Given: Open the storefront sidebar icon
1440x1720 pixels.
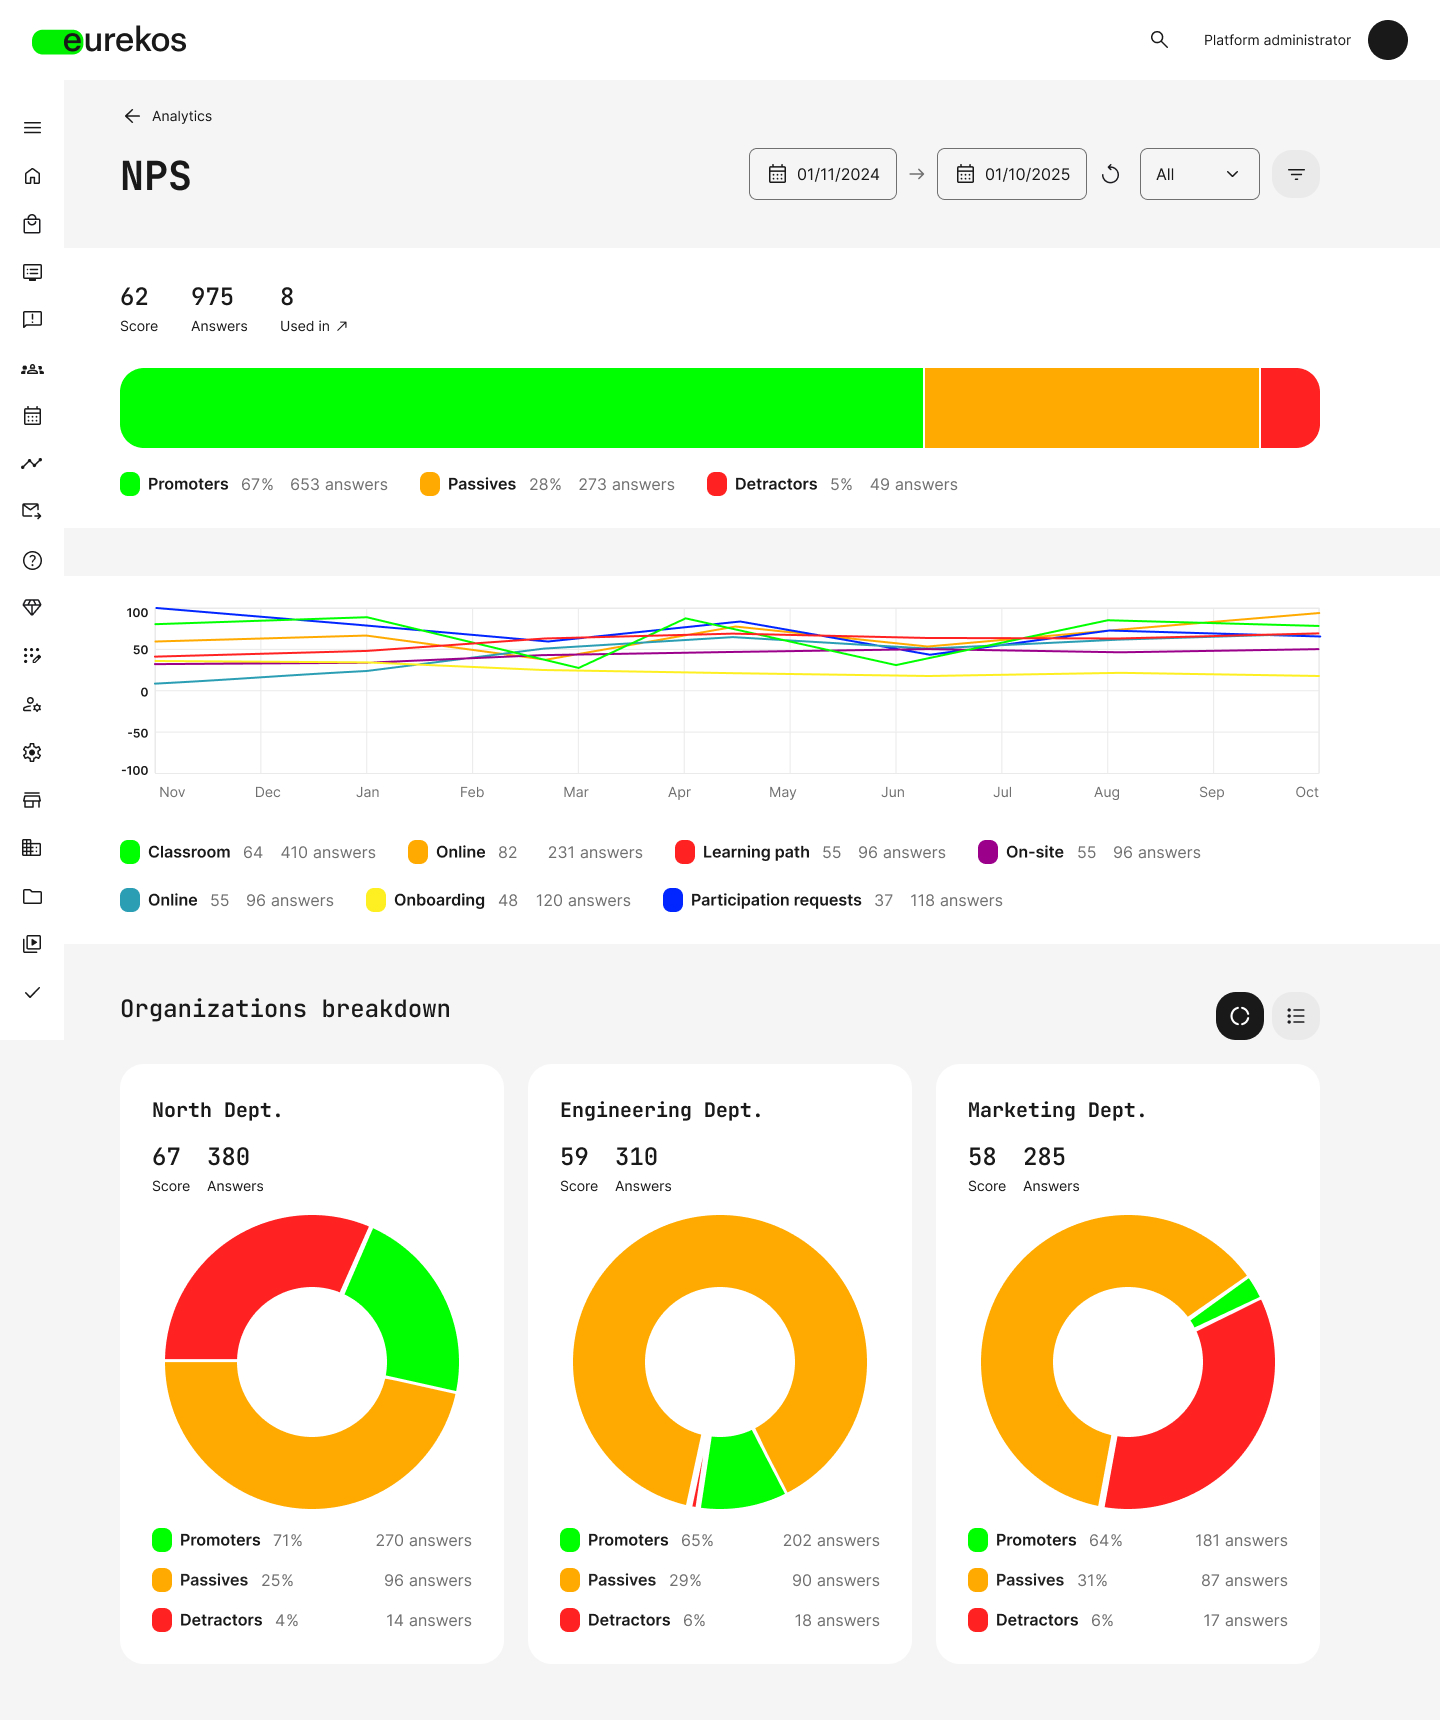Looking at the screenshot, I should tap(32, 800).
